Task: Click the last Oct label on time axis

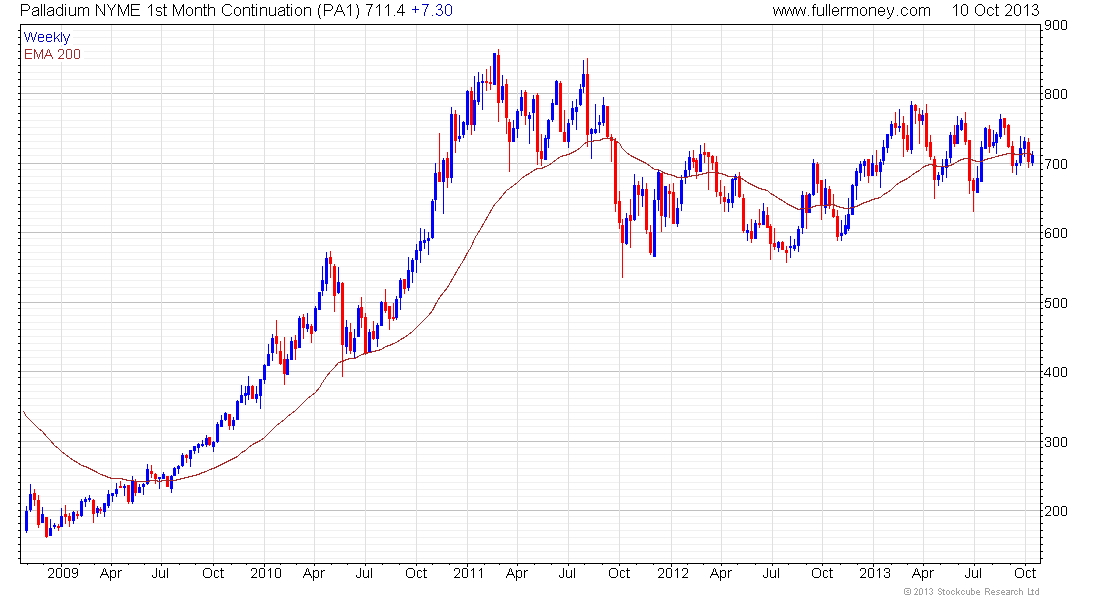Action: click(x=1025, y=573)
